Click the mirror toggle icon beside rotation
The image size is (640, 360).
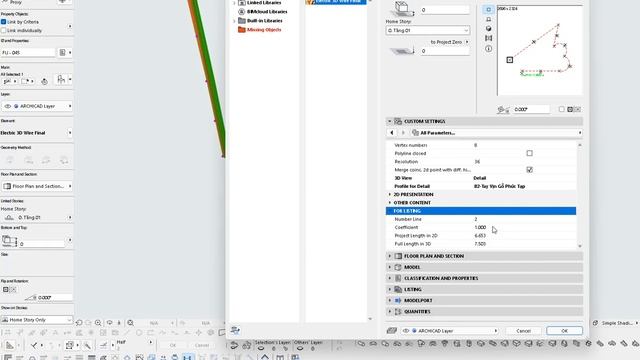[x=574, y=109]
